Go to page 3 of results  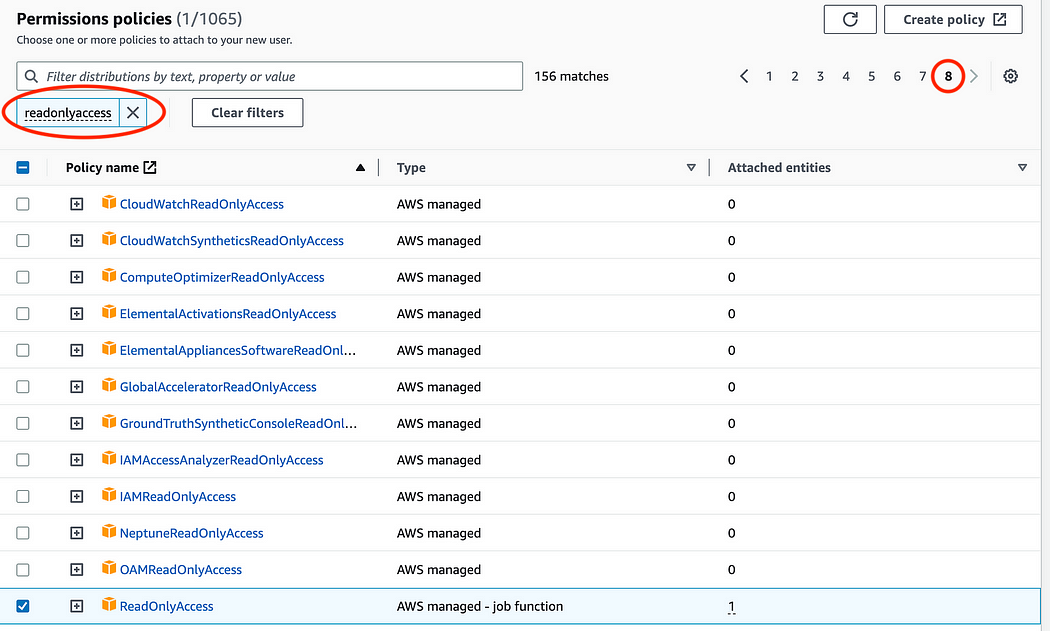click(x=820, y=76)
